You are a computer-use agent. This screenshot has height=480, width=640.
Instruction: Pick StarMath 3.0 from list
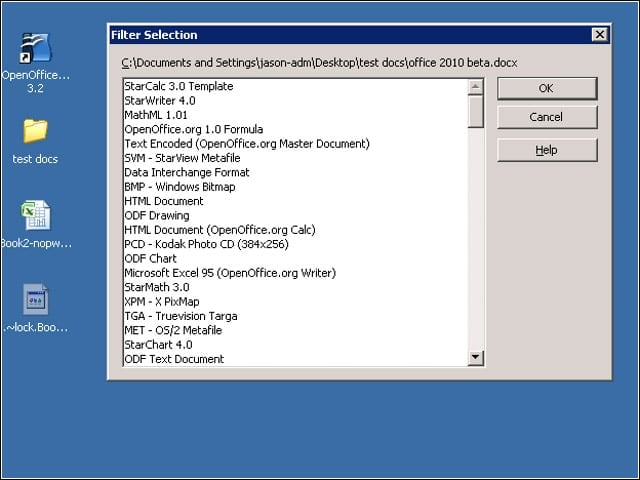[x=296, y=287]
